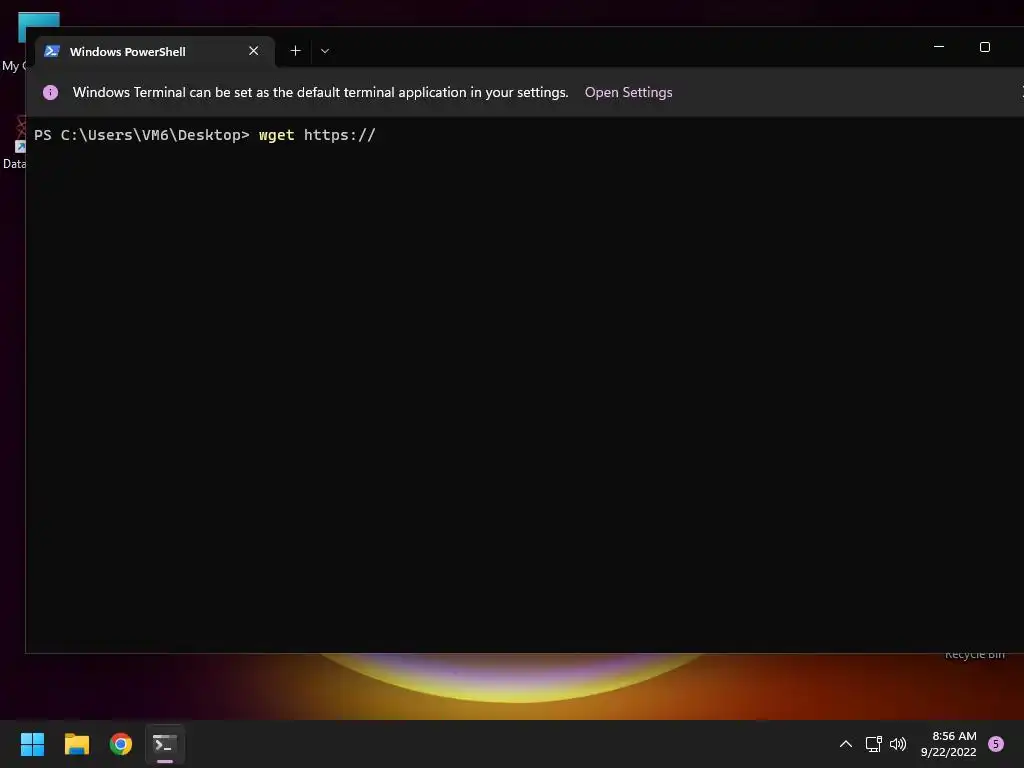Open notification center badge showing 5
1024x768 pixels.
[x=996, y=744]
